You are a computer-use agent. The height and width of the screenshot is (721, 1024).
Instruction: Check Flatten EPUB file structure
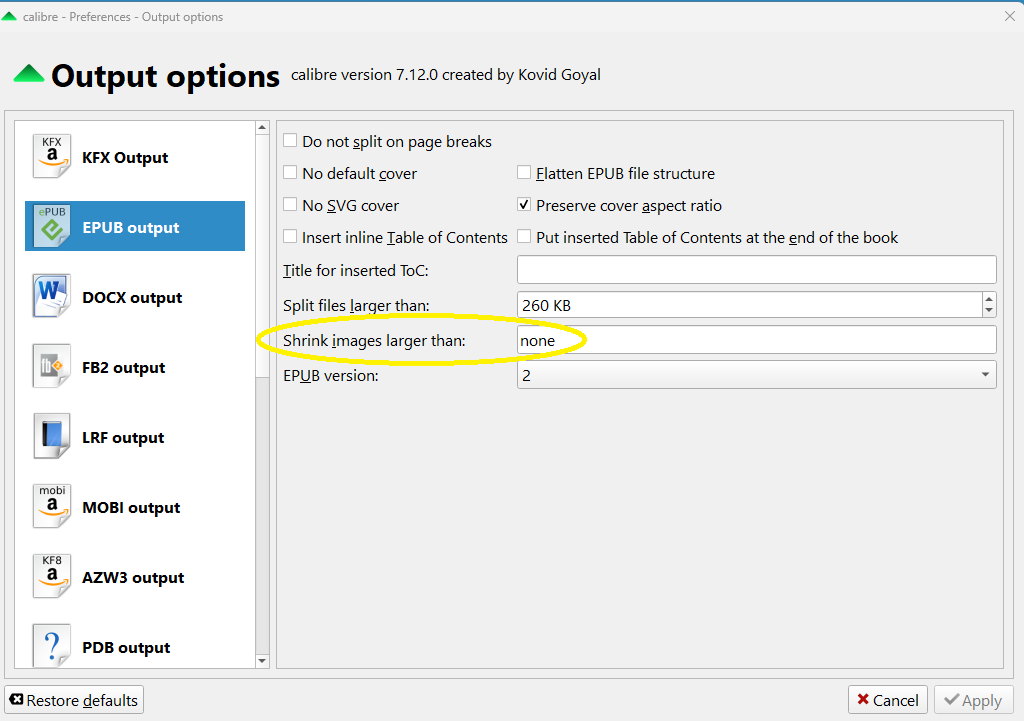(524, 172)
